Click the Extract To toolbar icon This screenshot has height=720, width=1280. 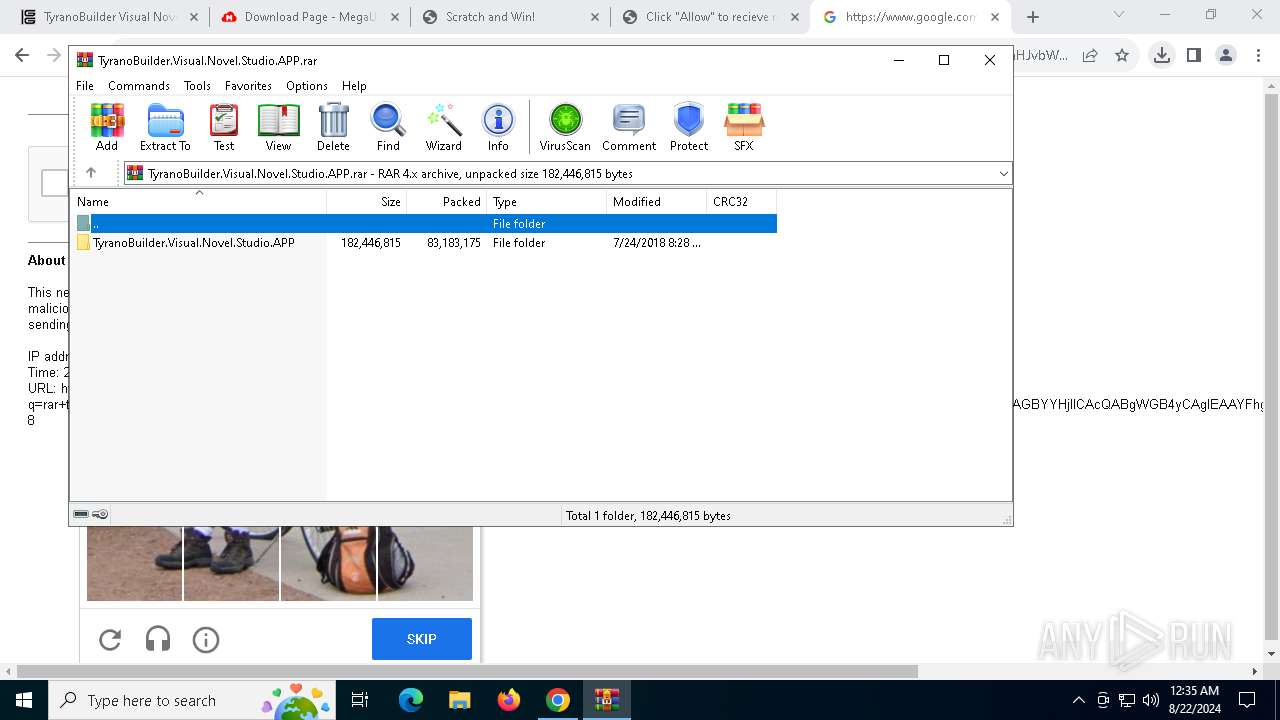165,127
